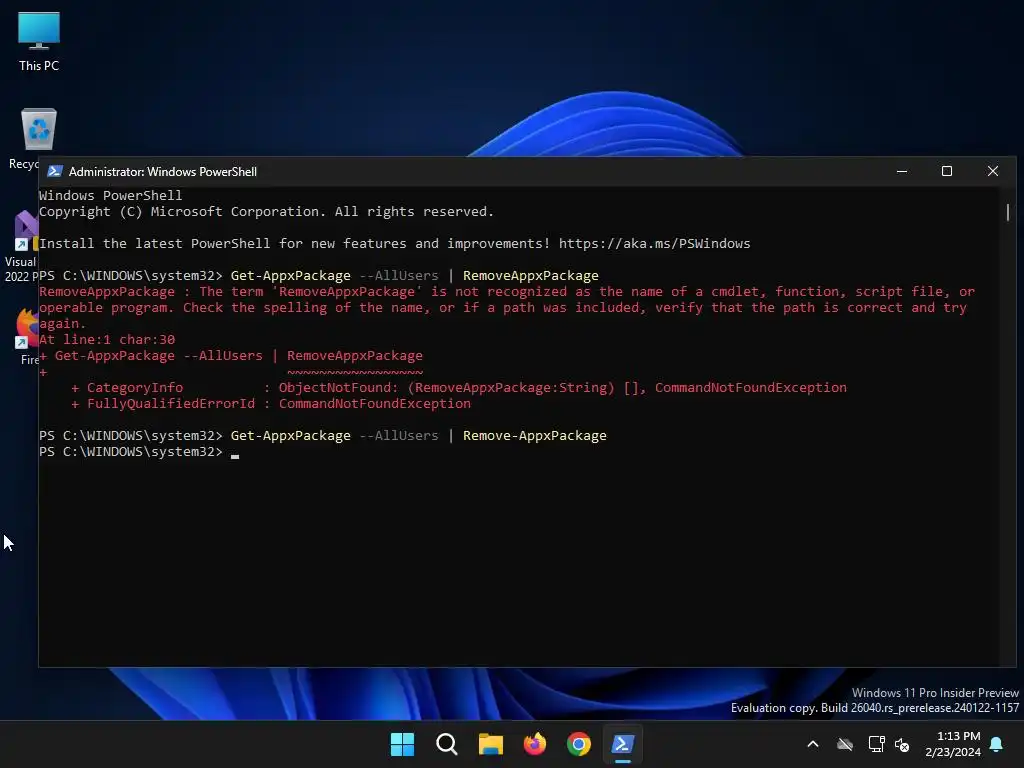
Task: Minimize the PowerShell window
Action: click(902, 172)
